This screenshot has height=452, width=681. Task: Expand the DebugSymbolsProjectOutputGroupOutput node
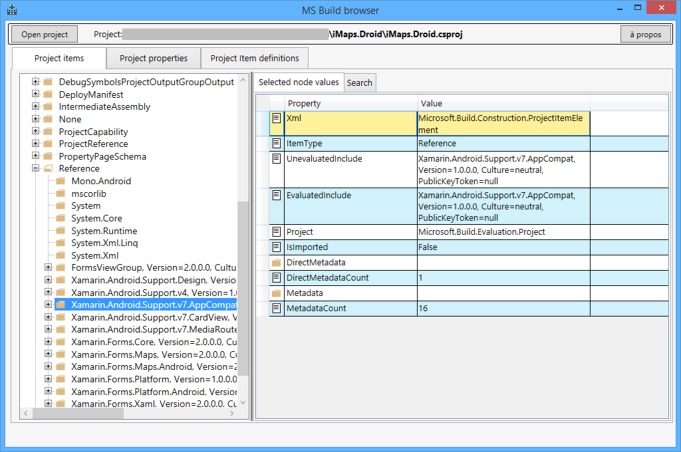tap(36, 81)
